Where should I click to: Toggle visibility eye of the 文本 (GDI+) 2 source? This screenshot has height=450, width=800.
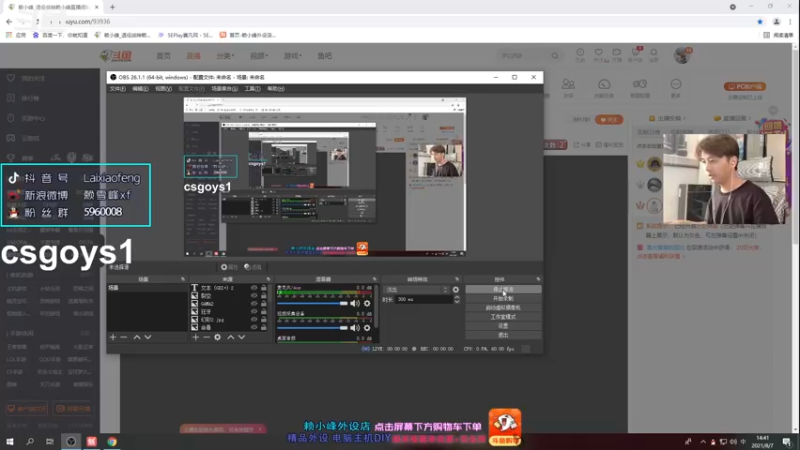coord(254,288)
